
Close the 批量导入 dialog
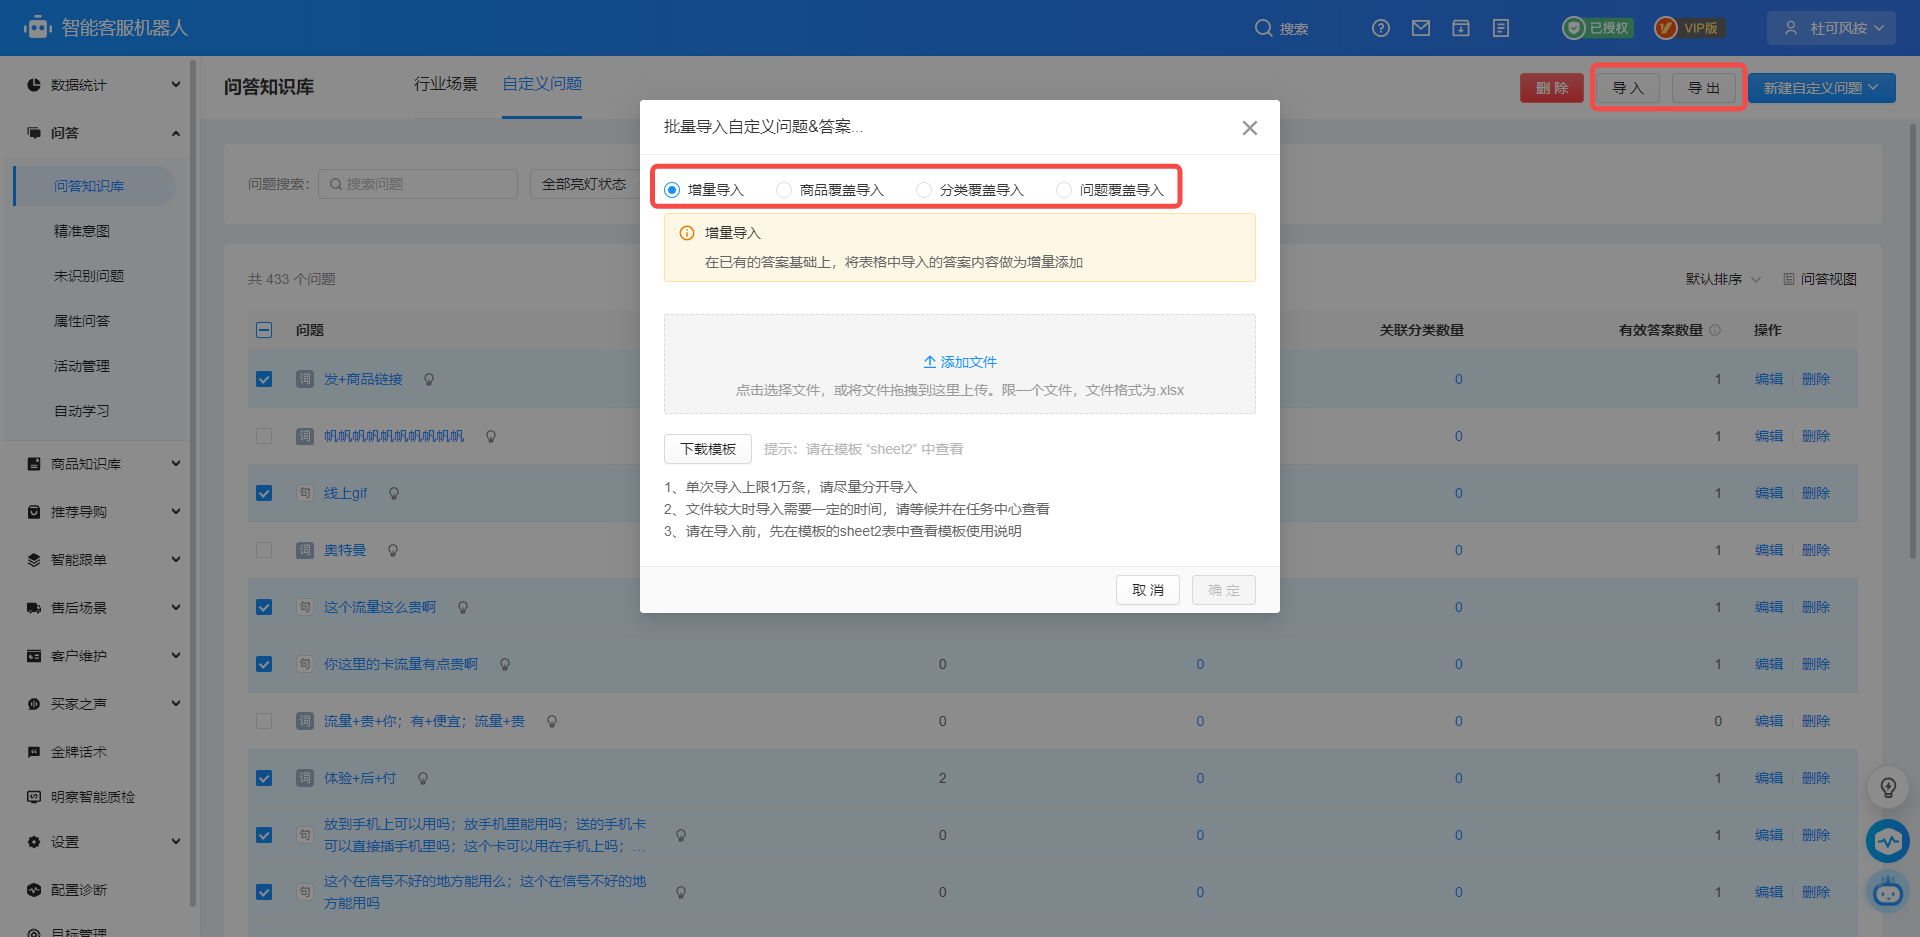point(1250,128)
